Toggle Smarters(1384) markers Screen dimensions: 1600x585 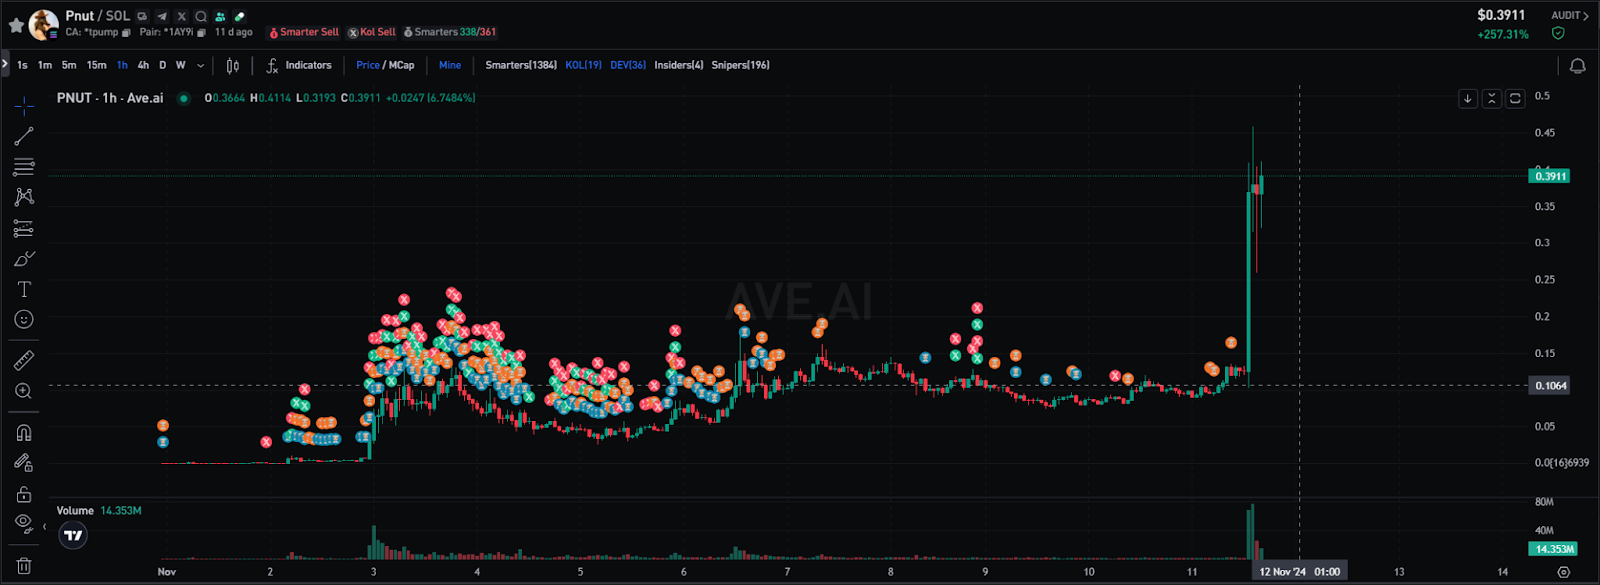pyautogui.click(x=521, y=65)
